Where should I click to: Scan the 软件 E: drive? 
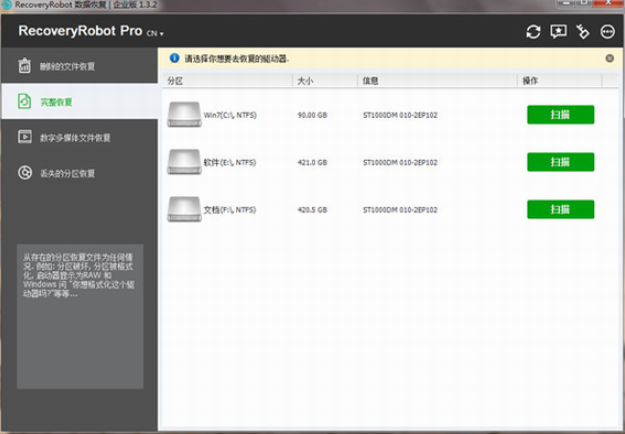pos(560,162)
